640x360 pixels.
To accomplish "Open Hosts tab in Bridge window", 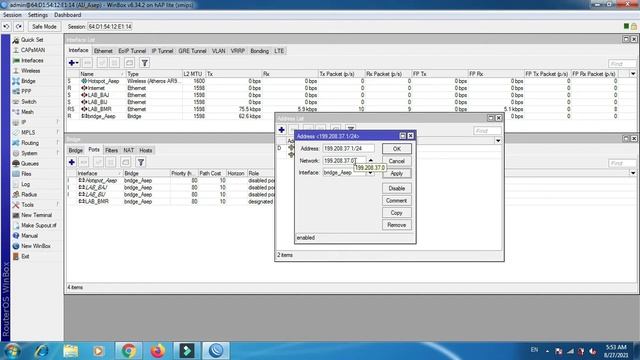I will coord(146,150).
